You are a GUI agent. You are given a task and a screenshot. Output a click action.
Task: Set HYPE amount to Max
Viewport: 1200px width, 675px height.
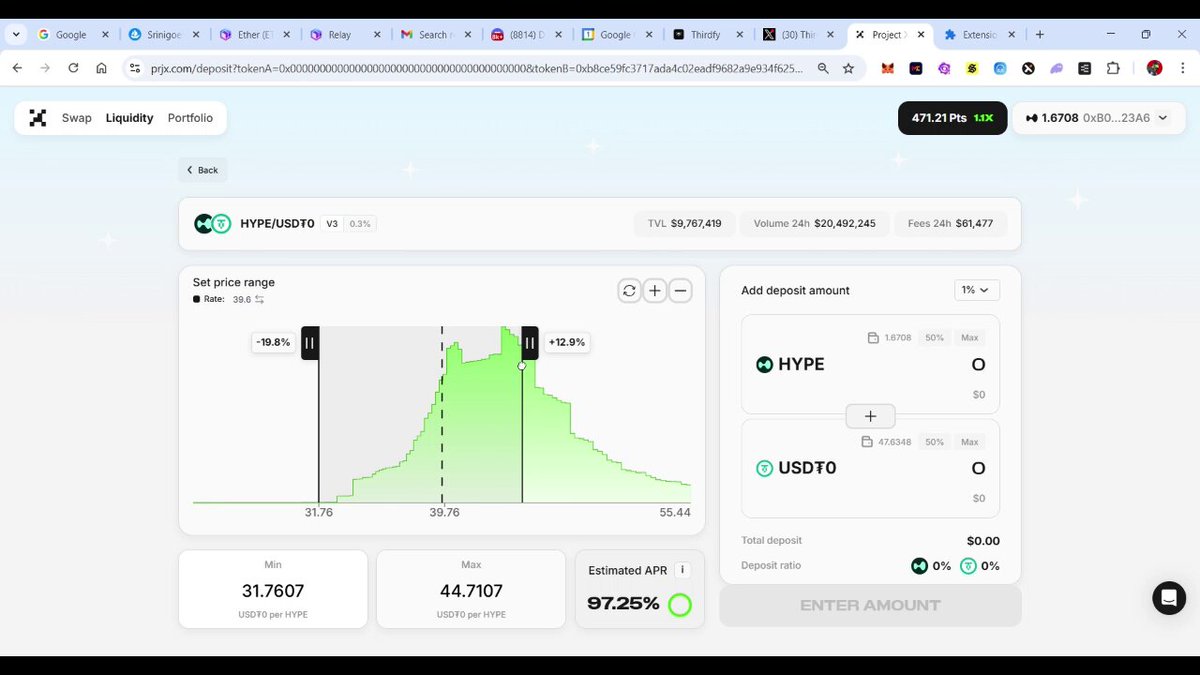click(969, 338)
